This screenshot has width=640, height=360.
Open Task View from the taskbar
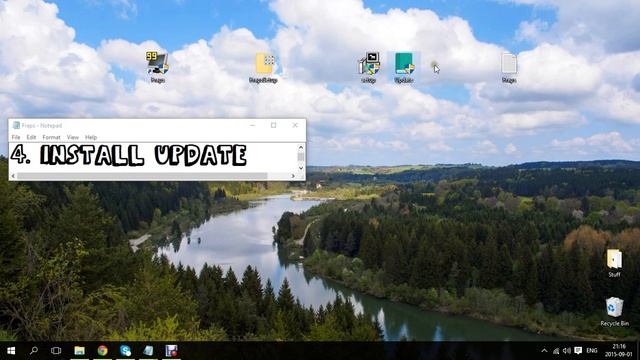pos(56,351)
